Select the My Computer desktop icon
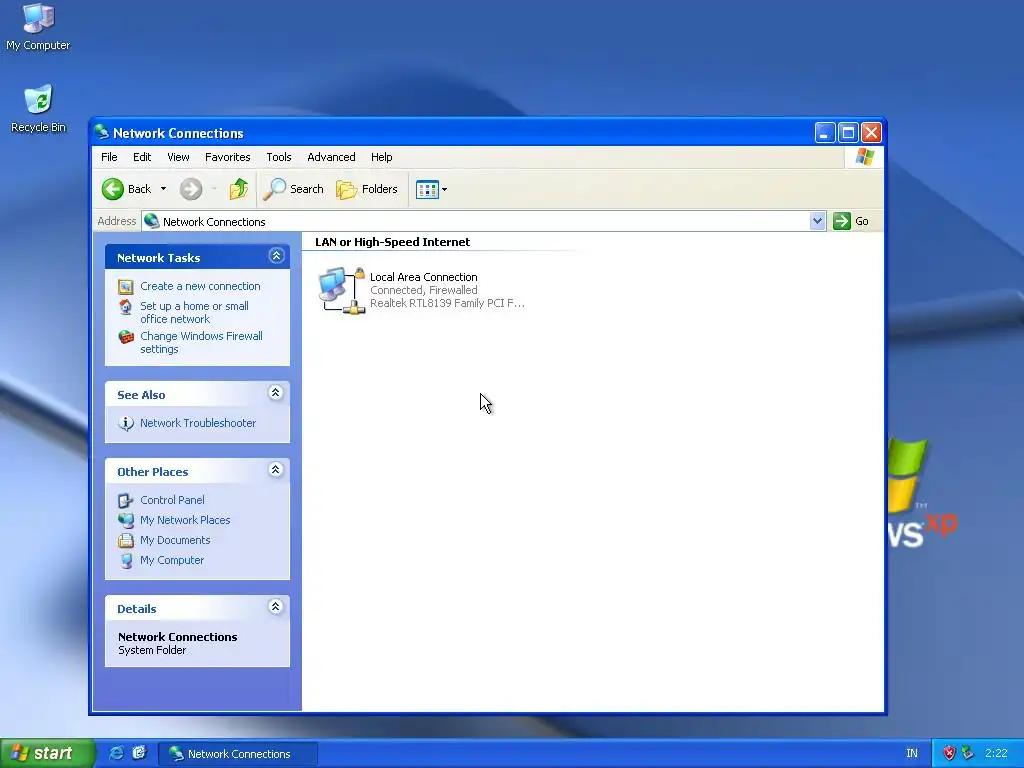 [x=38, y=27]
